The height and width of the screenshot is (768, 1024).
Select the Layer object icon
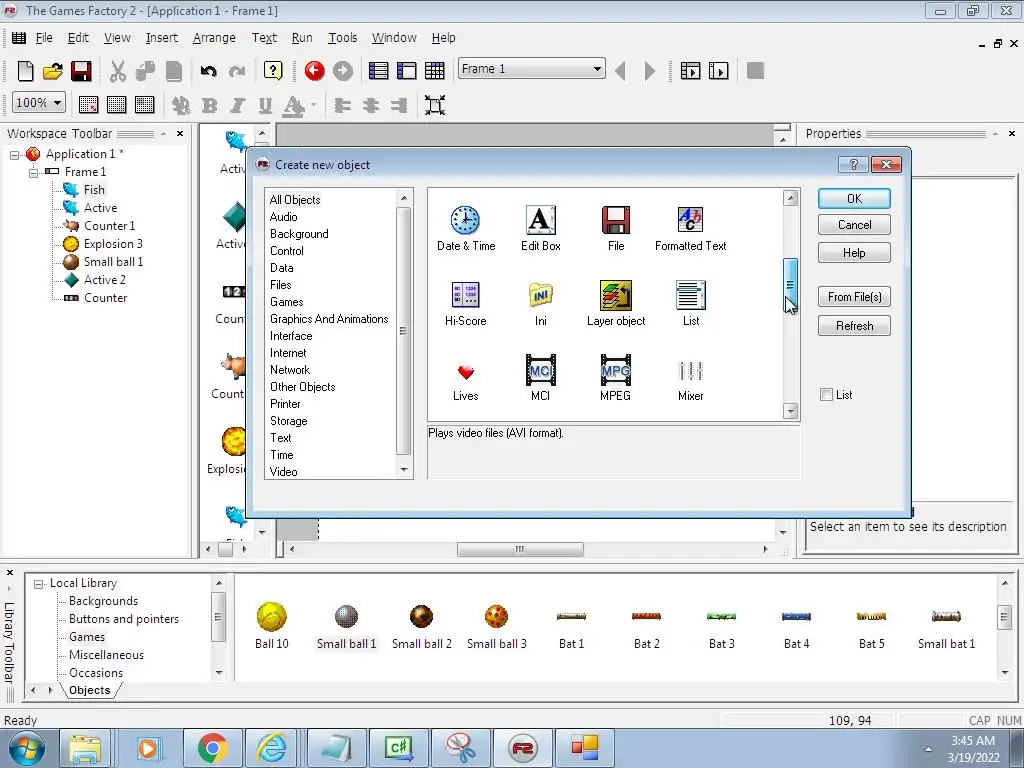[x=615, y=295]
